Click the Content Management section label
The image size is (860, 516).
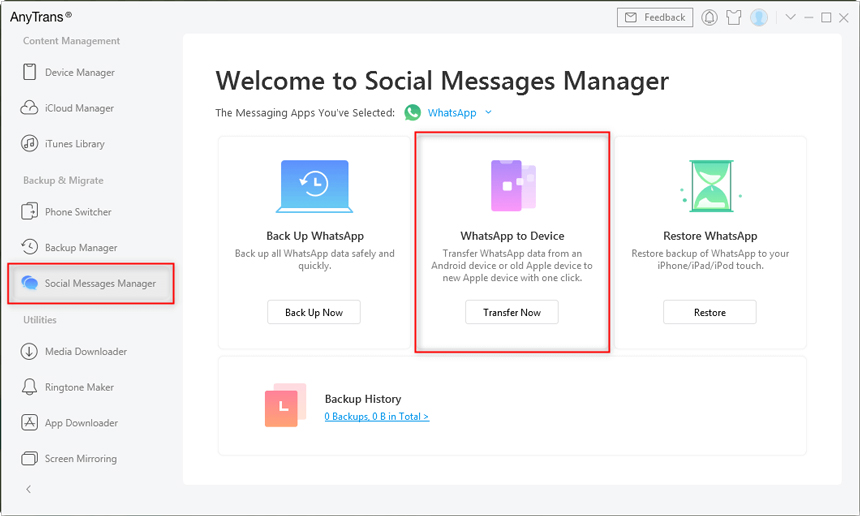coord(71,41)
